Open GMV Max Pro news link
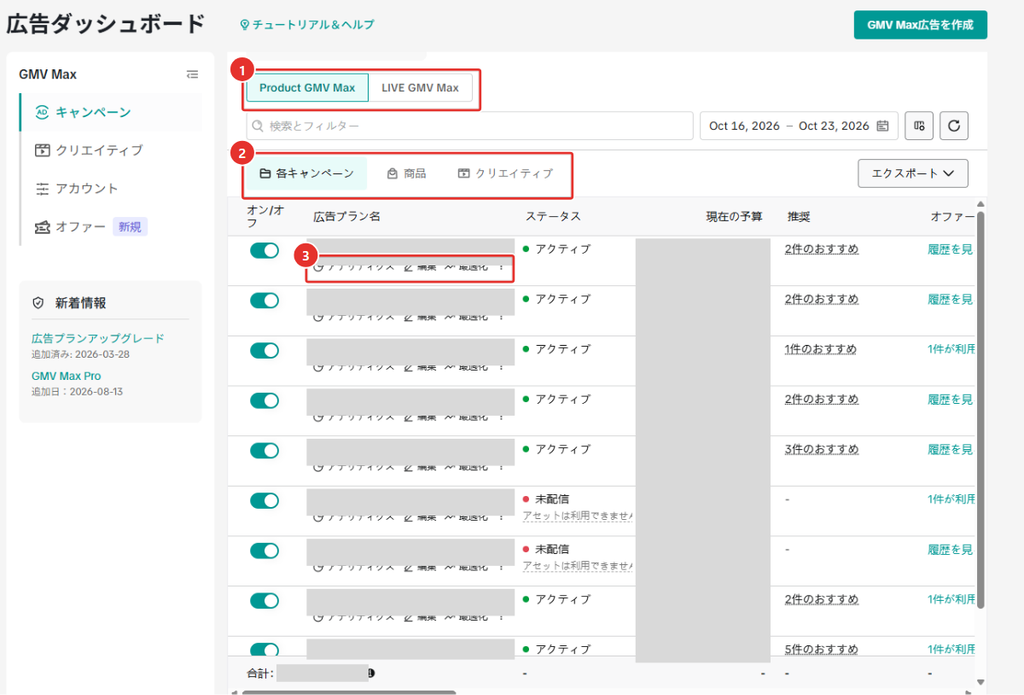Image resolution: width=1024 pixels, height=695 pixels. 66,376
